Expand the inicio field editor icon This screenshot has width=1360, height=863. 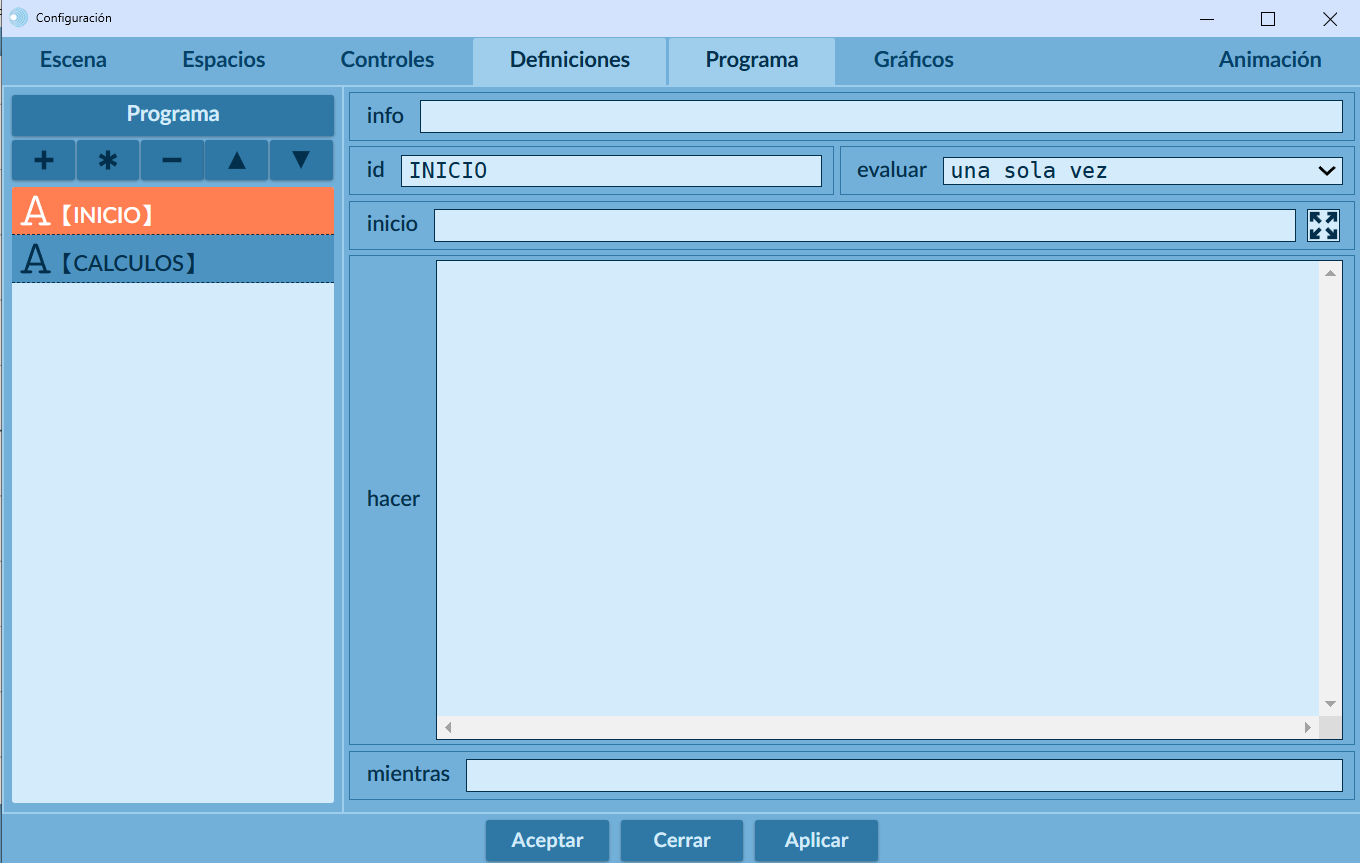[1323, 225]
